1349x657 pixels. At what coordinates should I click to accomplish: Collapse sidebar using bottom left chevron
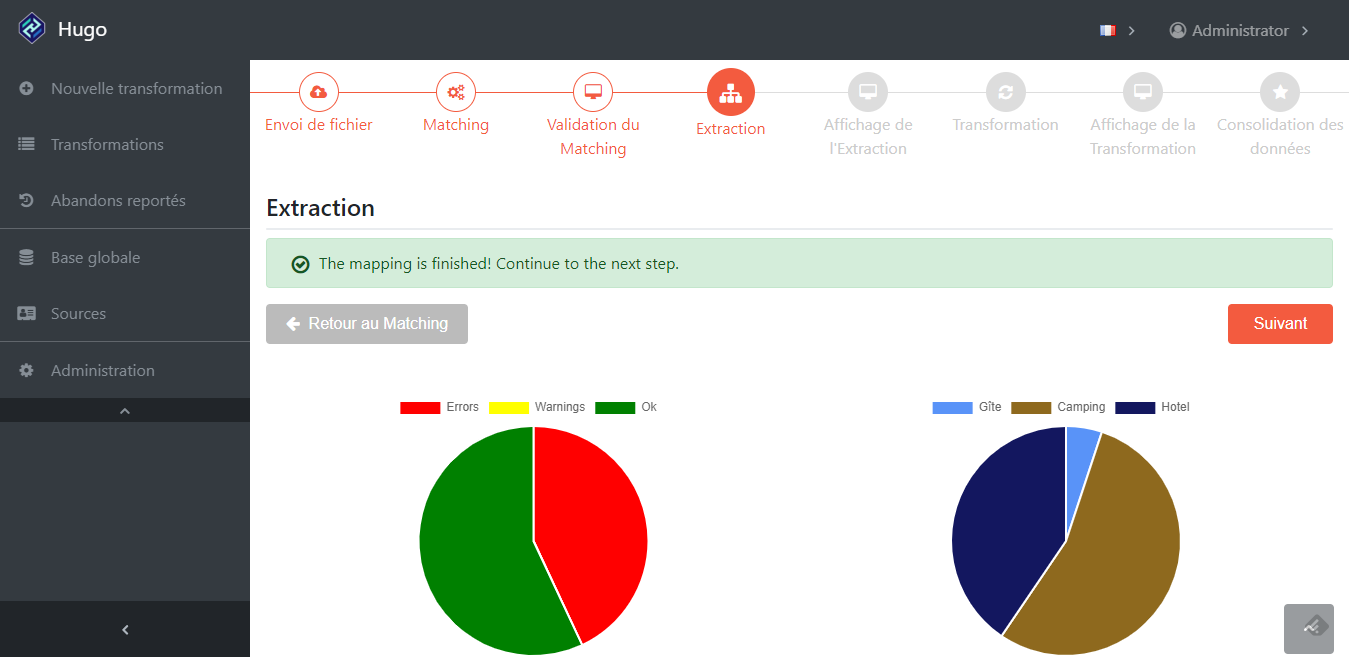coord(125,629)
